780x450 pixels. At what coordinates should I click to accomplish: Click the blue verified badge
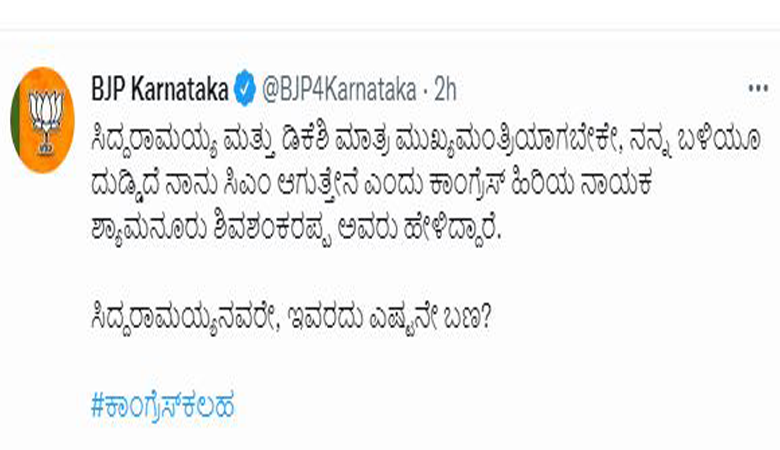244,89
